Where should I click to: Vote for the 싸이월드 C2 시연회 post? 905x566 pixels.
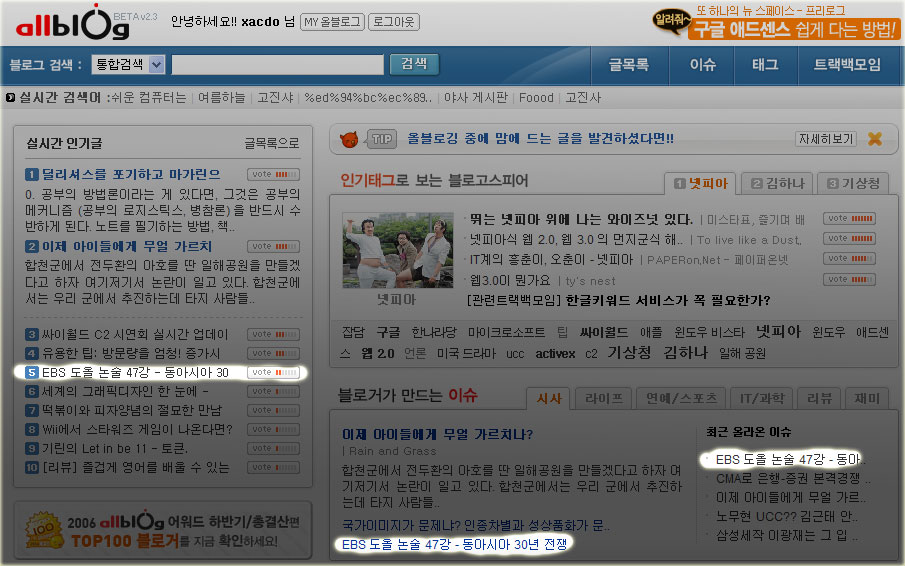pos(274,334)
